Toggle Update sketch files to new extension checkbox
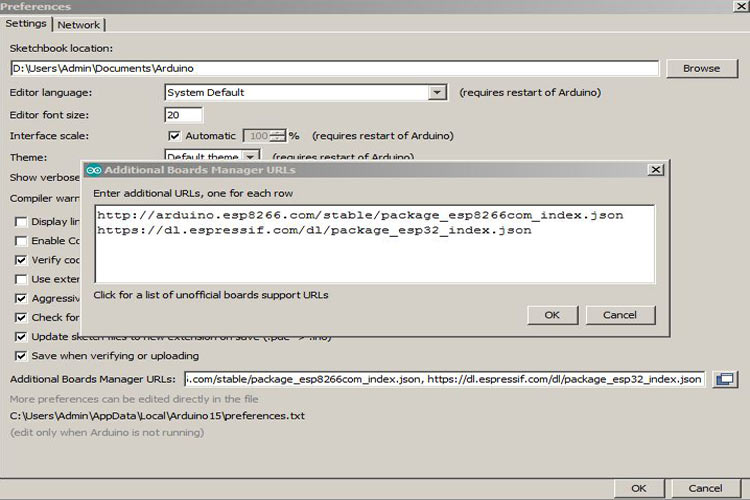Viewport: 750px width, 500px height. tap(21, 337)
